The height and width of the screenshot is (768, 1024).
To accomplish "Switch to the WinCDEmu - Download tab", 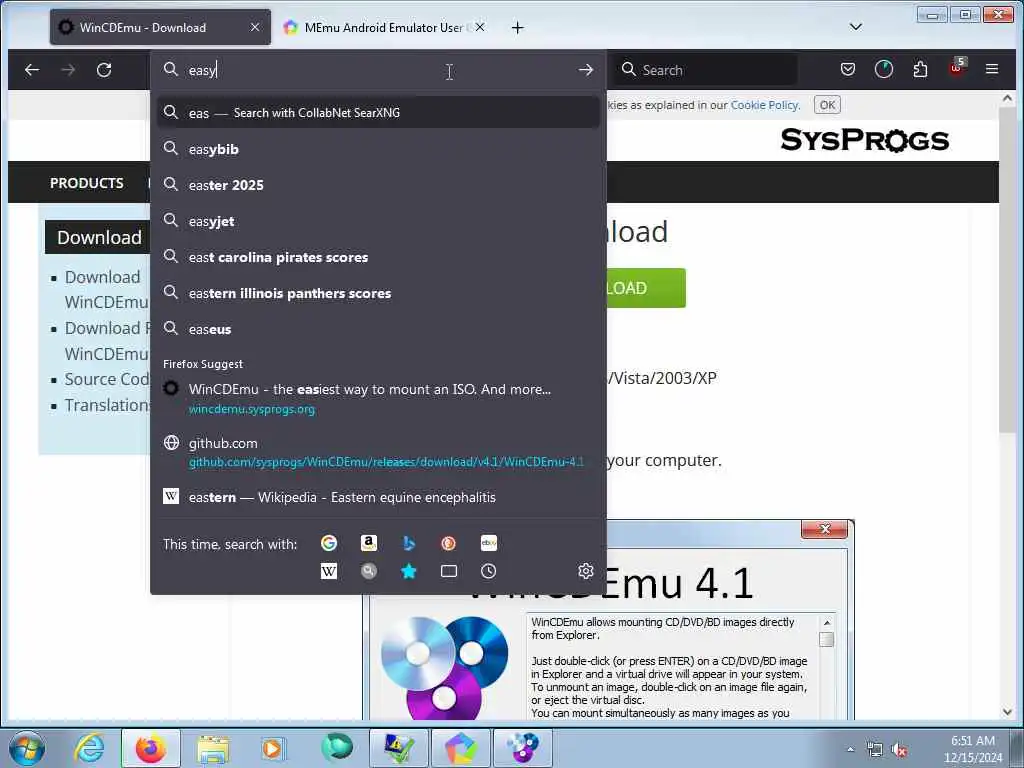I will point(160,27).
